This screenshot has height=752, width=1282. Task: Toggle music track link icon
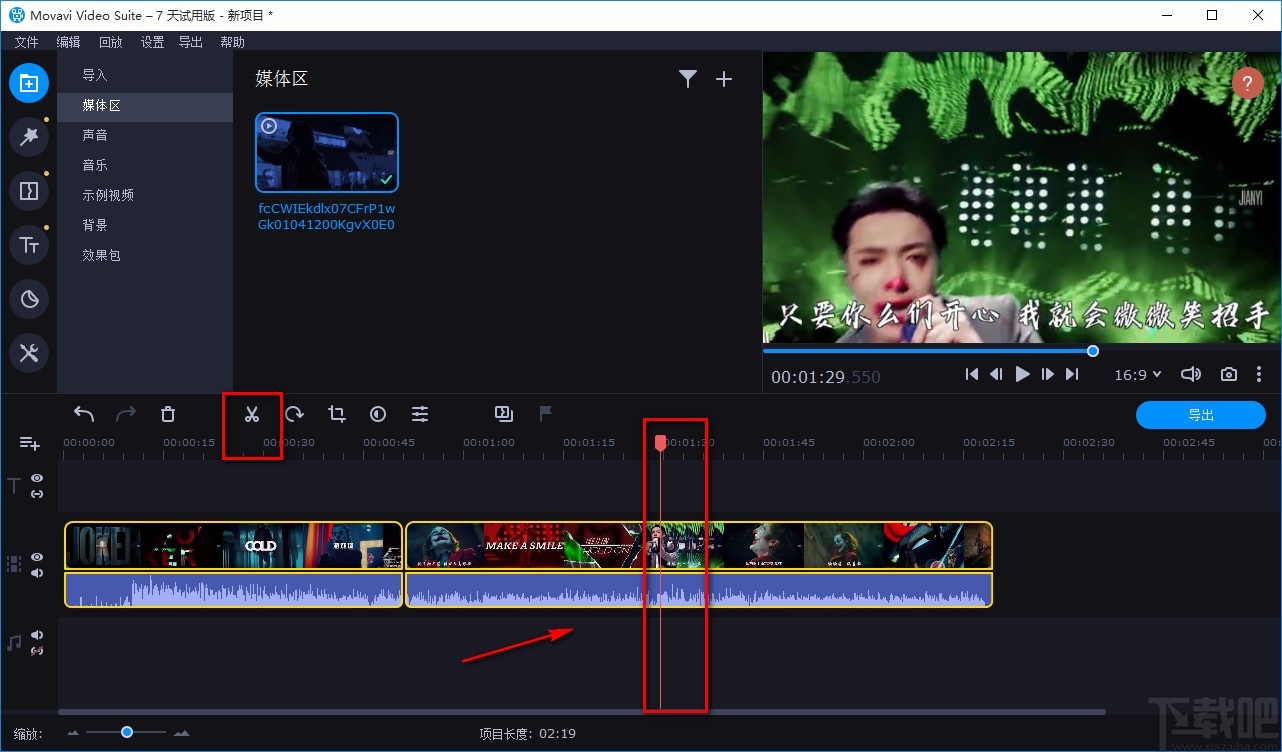(37, 651)
